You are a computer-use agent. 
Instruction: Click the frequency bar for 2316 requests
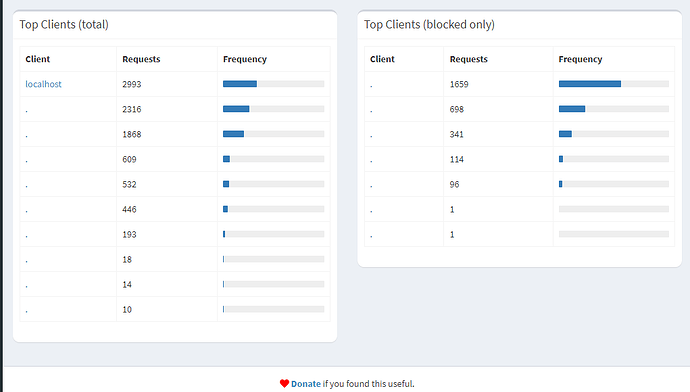(274, 109)
